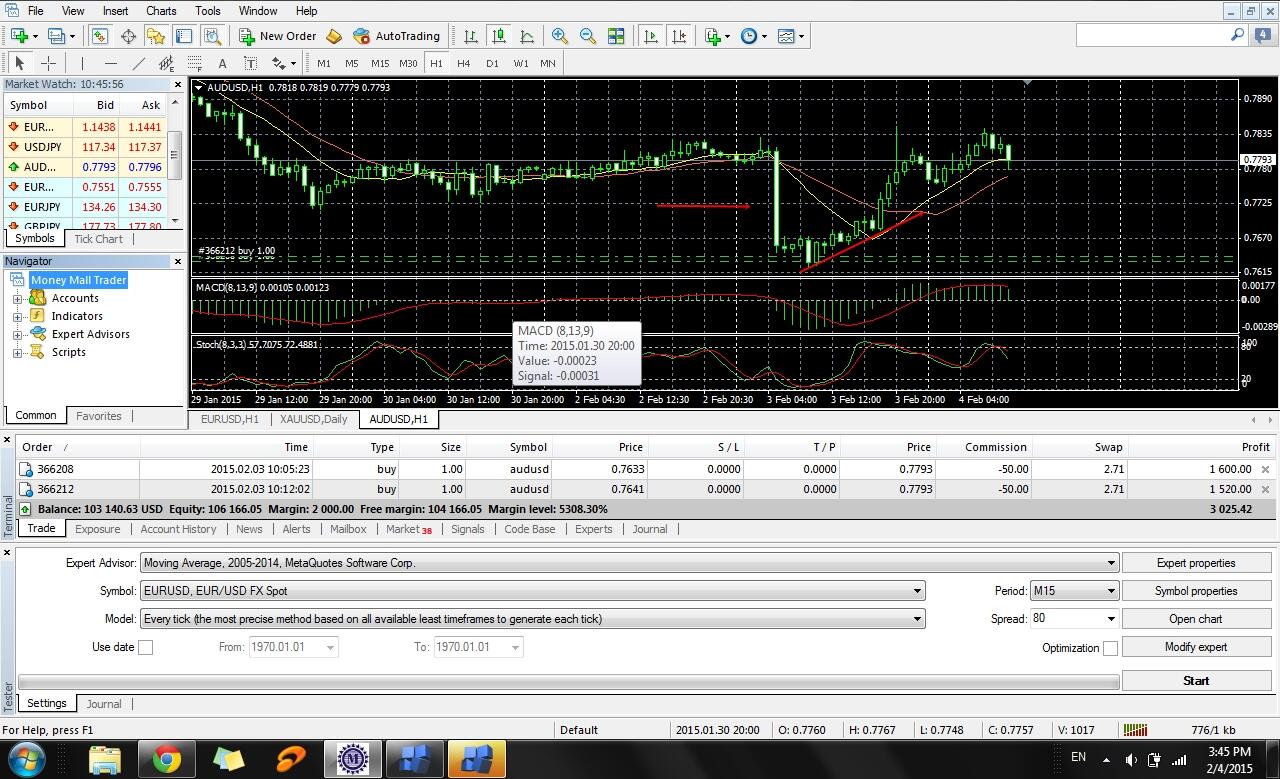
Task: Start the strategy tester
Action: coord(1196,680)
